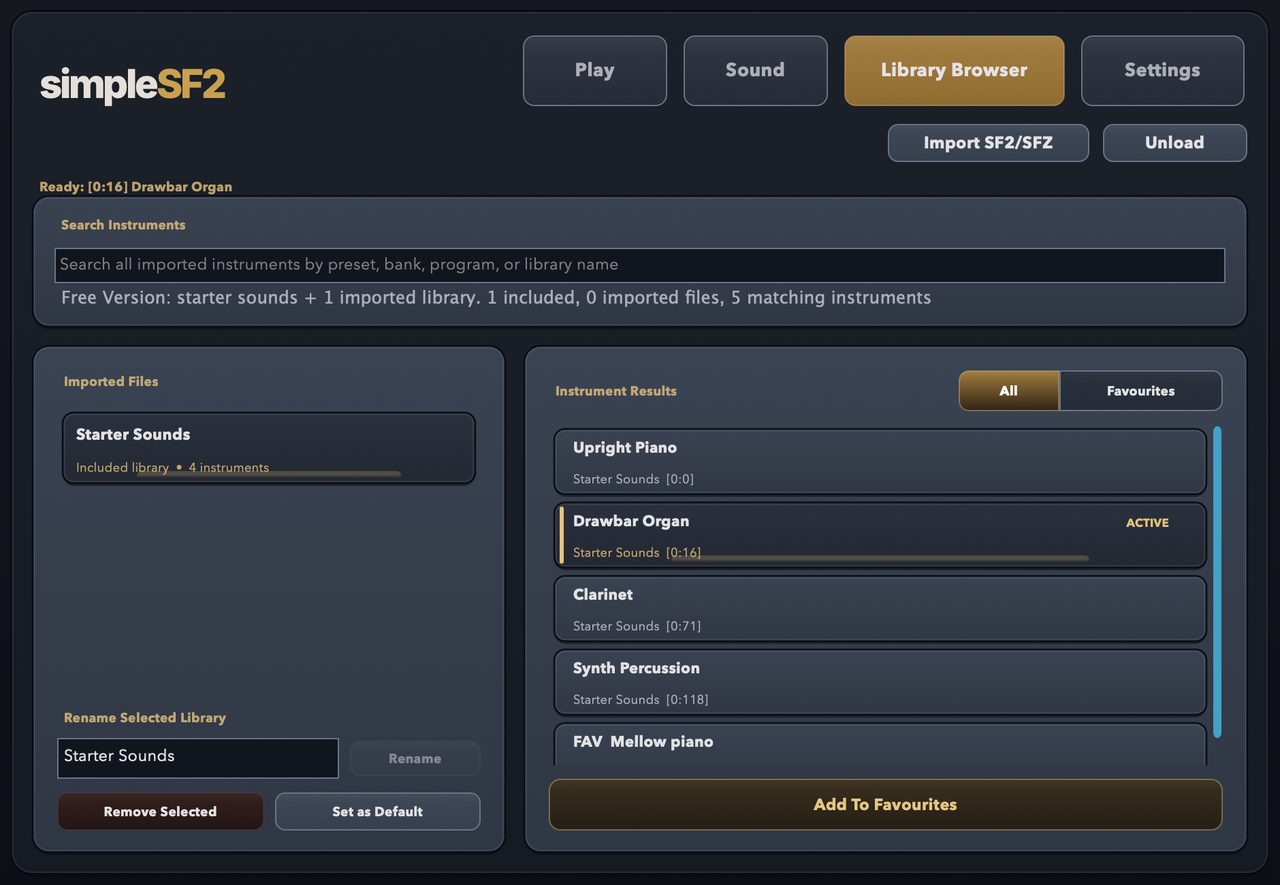Switch to the Play tab
Screen dimensions: 1280x885
(x=595, y=70)
